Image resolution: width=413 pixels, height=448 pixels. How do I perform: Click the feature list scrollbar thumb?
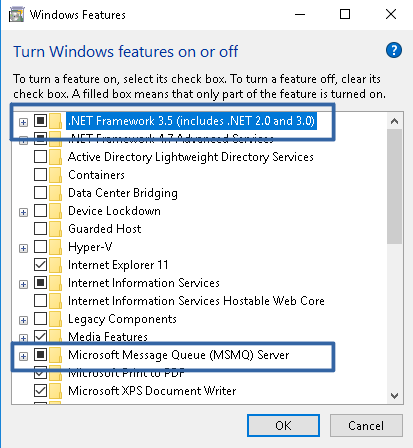click(x=394, y=187)
